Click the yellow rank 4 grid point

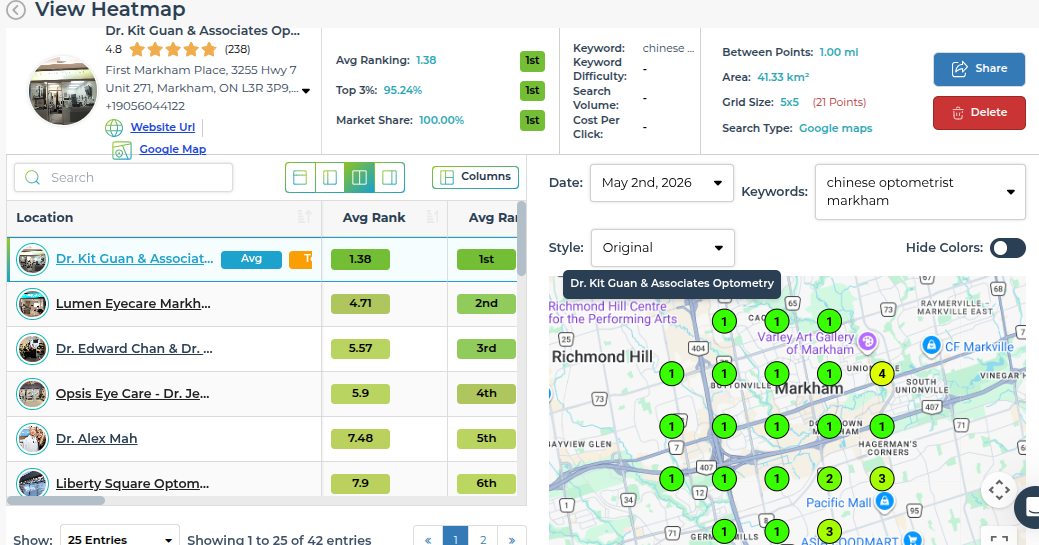click(x=881, y=374)
